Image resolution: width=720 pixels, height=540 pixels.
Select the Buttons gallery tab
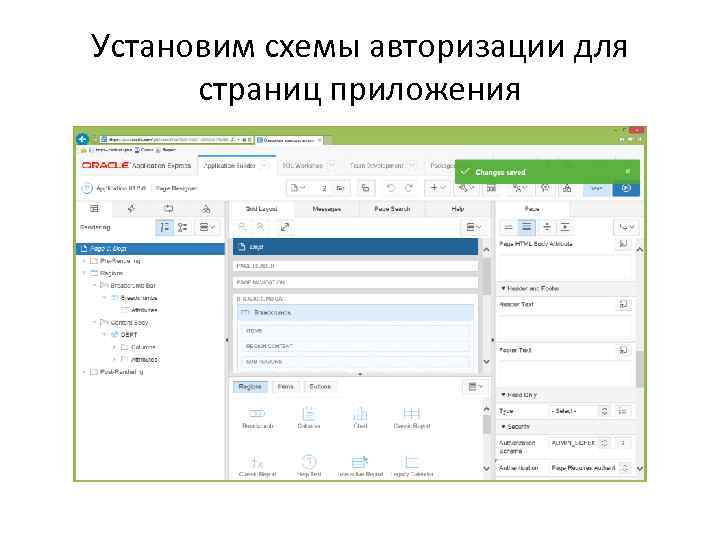click(x=320, y=387)
